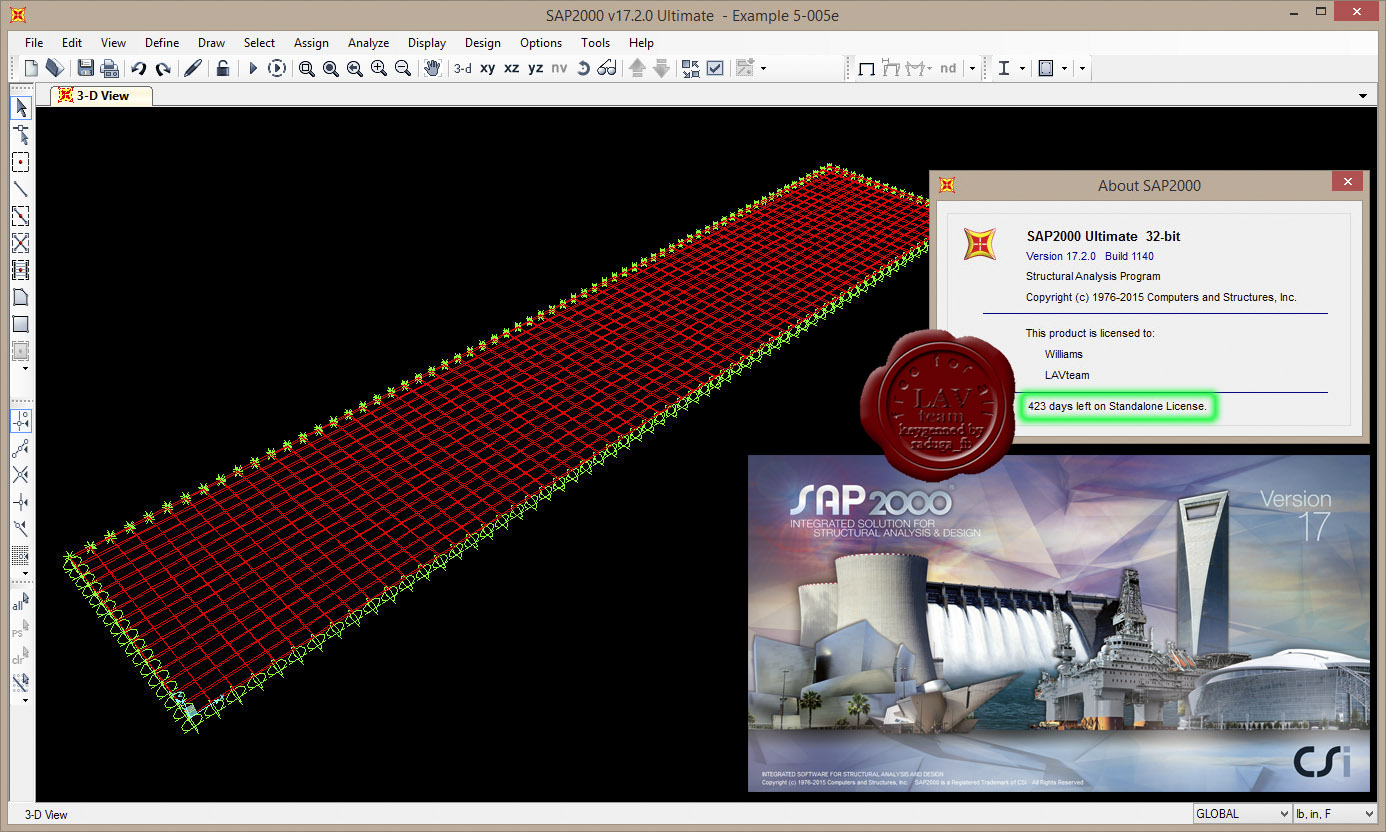Switch to xz plane view
1386x832 pixels.
pos(512,68)
